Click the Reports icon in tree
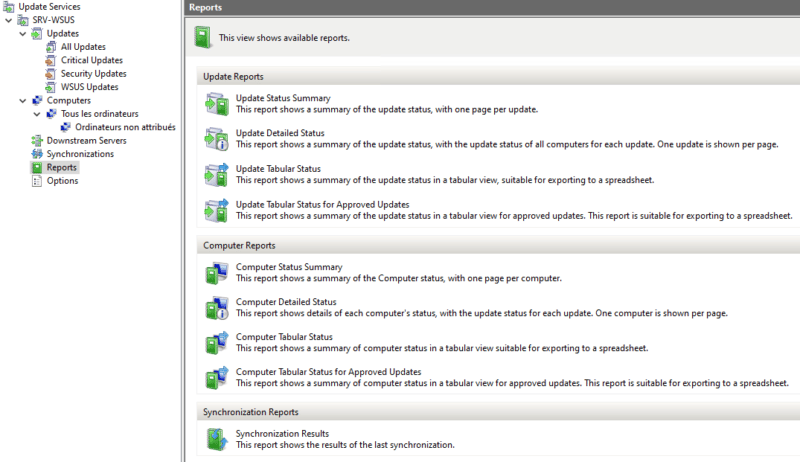The width and height of the screenshot is (800, 462). 37,167
